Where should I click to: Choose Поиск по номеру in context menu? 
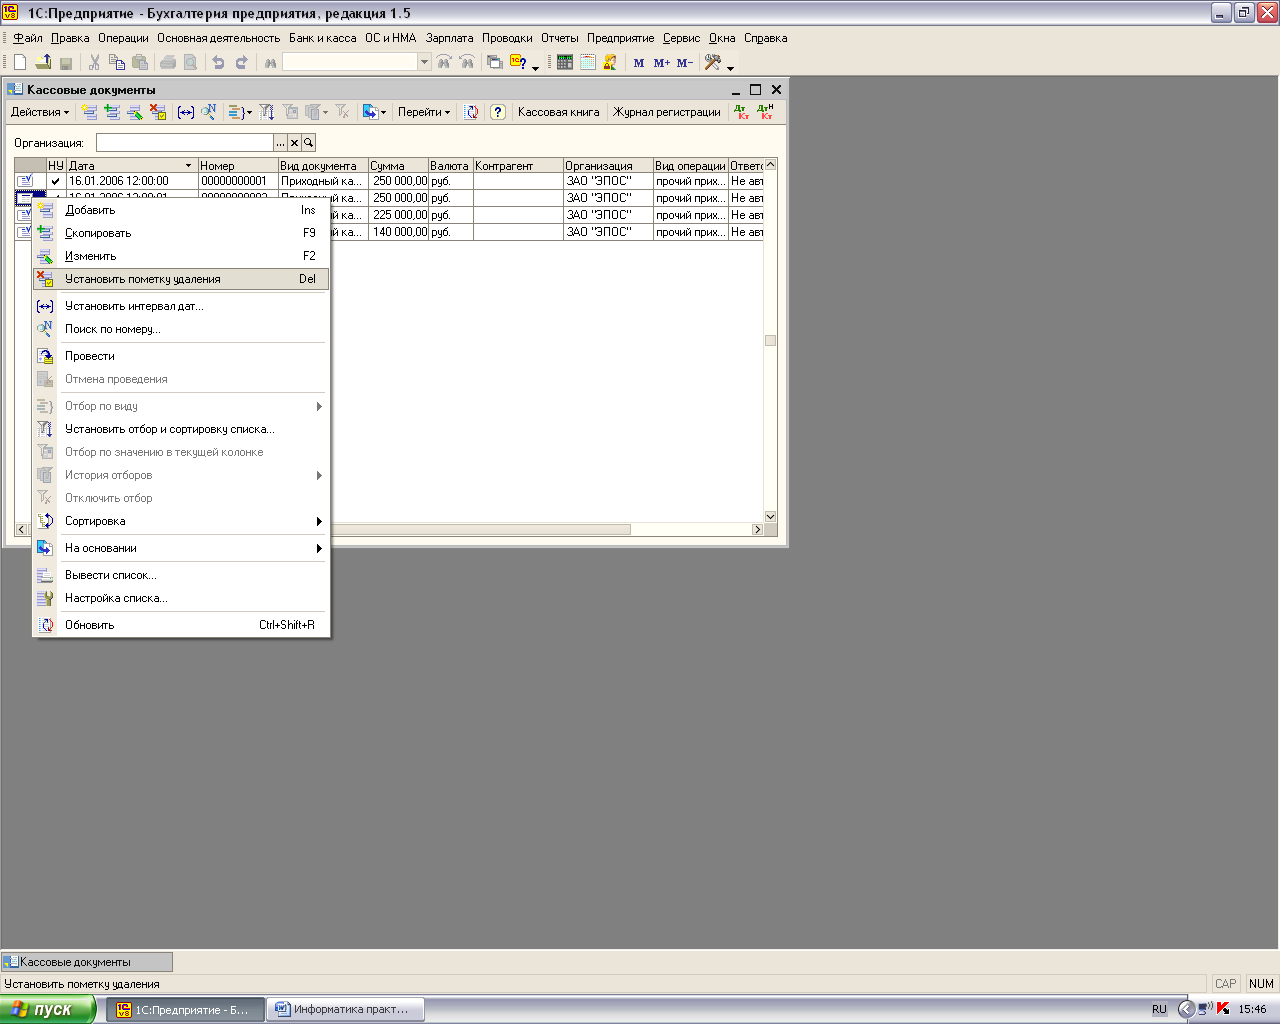pos(180,329)
